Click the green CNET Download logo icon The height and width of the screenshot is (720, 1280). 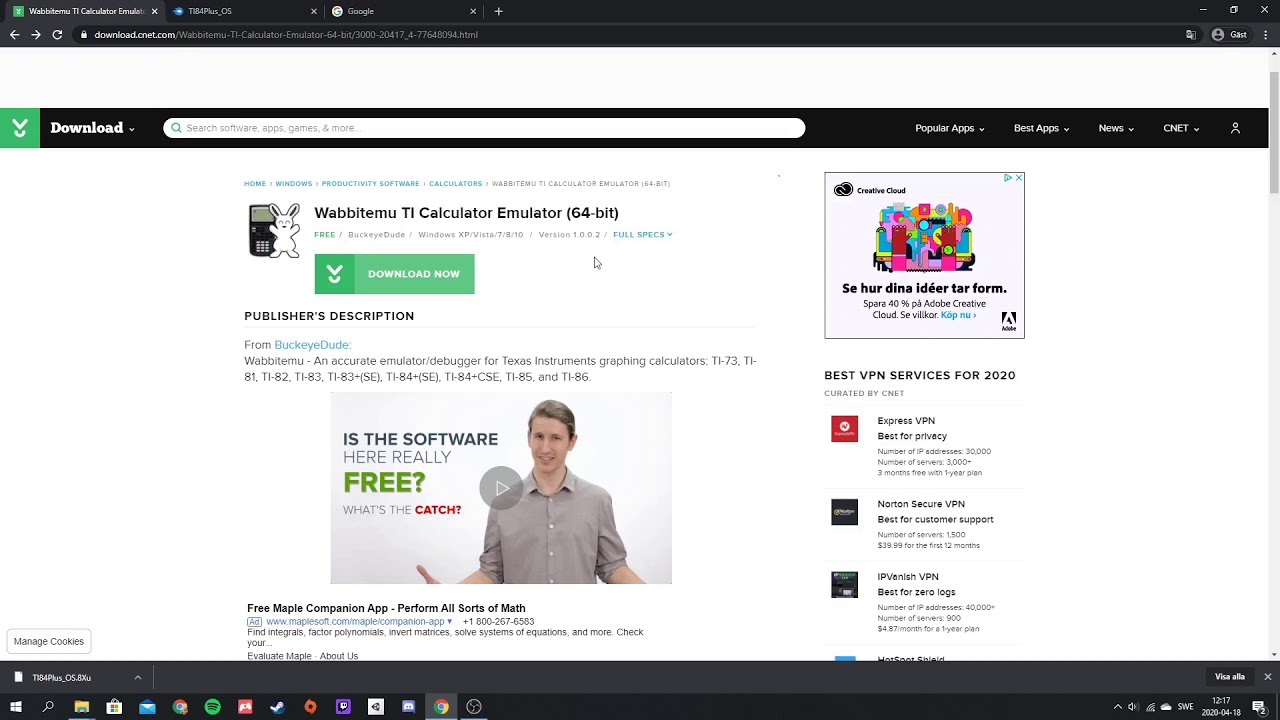[20, 128]
